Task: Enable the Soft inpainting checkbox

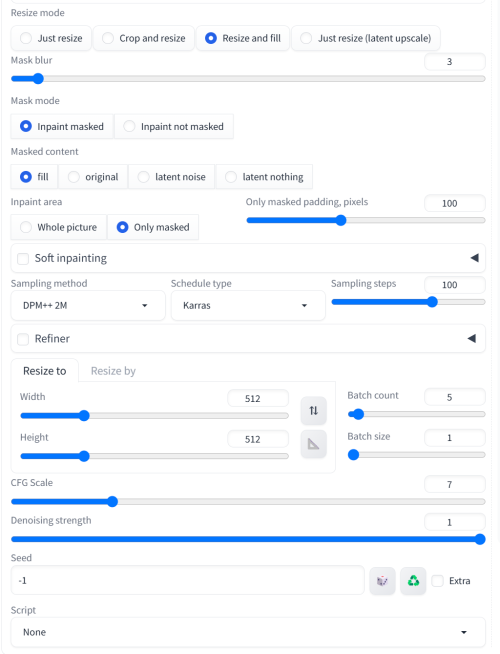Action: (23, 259)
